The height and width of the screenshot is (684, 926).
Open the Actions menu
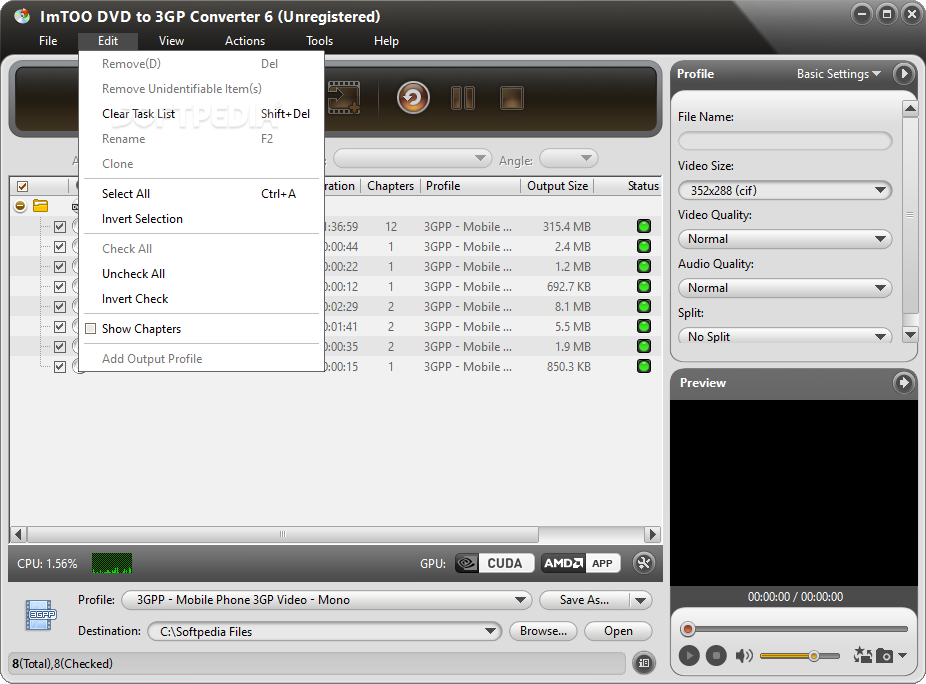tap(244, 41)
